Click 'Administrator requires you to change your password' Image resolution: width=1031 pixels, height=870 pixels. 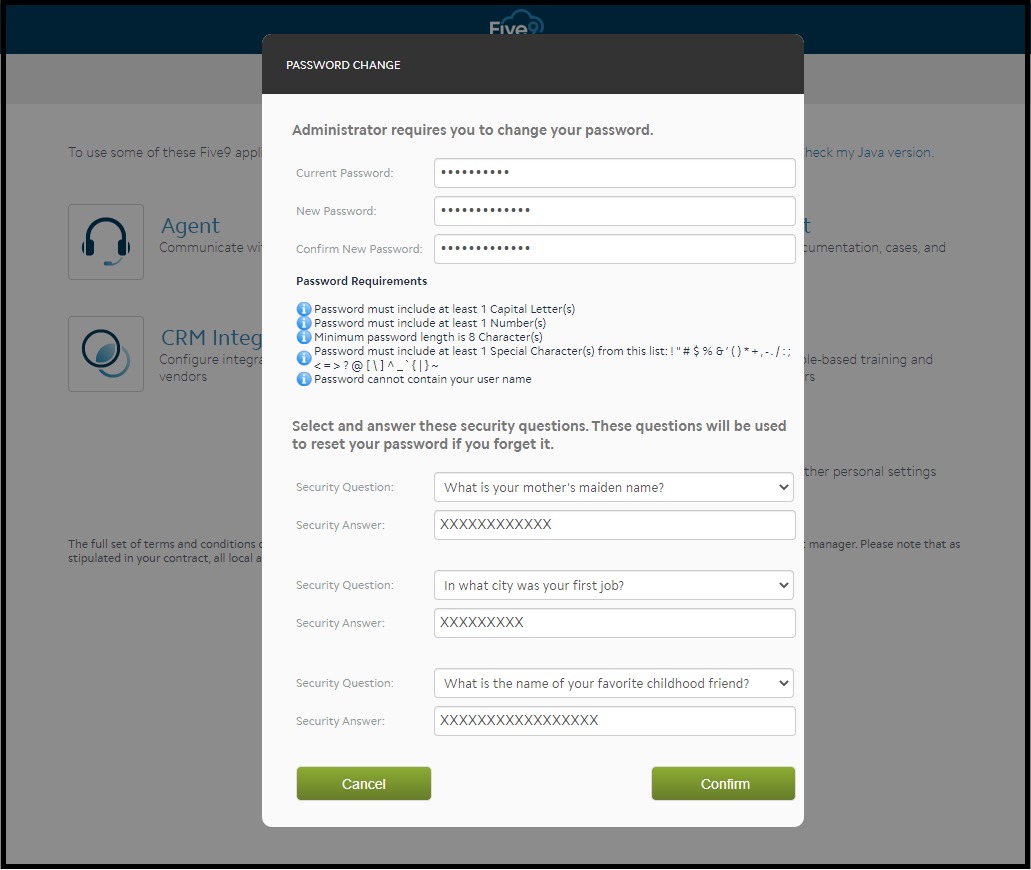[x=473, y=130]
